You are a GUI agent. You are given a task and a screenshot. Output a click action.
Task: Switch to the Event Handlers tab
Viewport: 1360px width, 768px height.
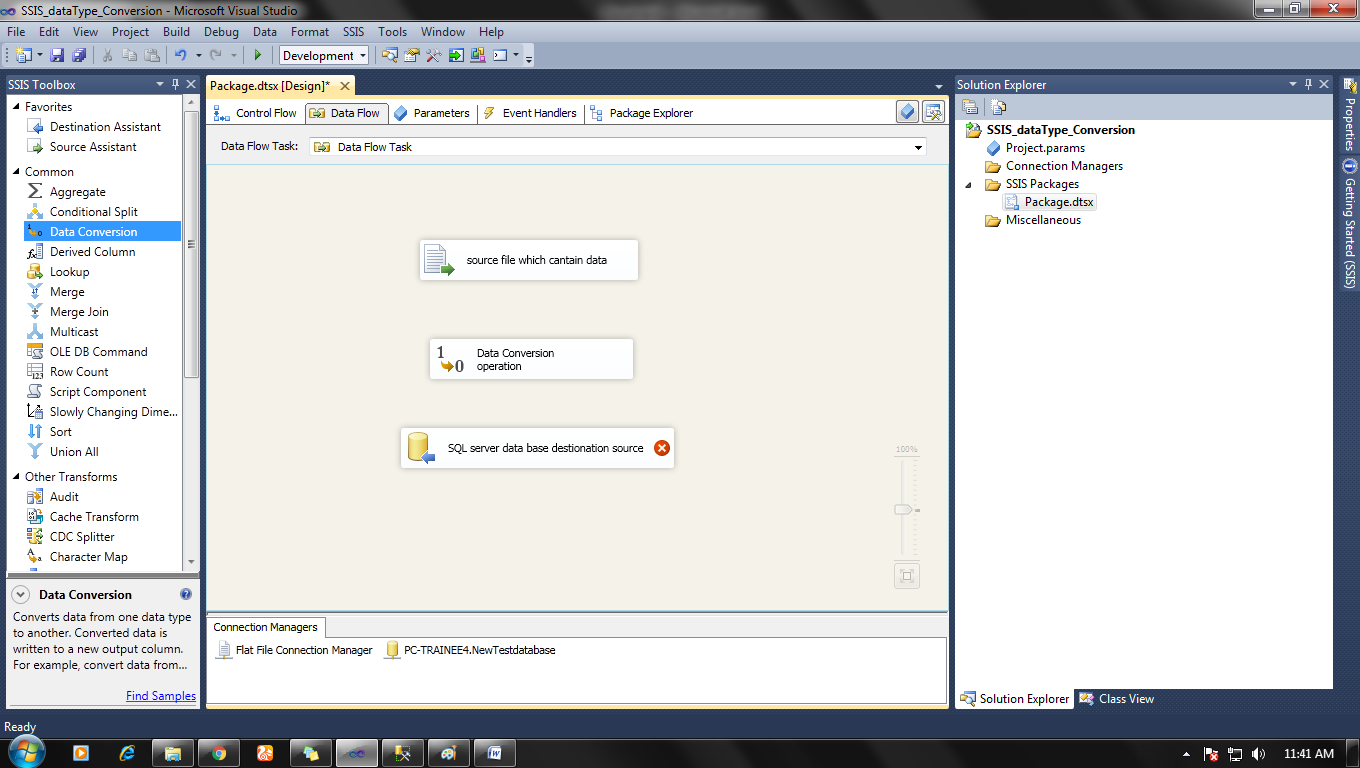(x=530, y=113)
